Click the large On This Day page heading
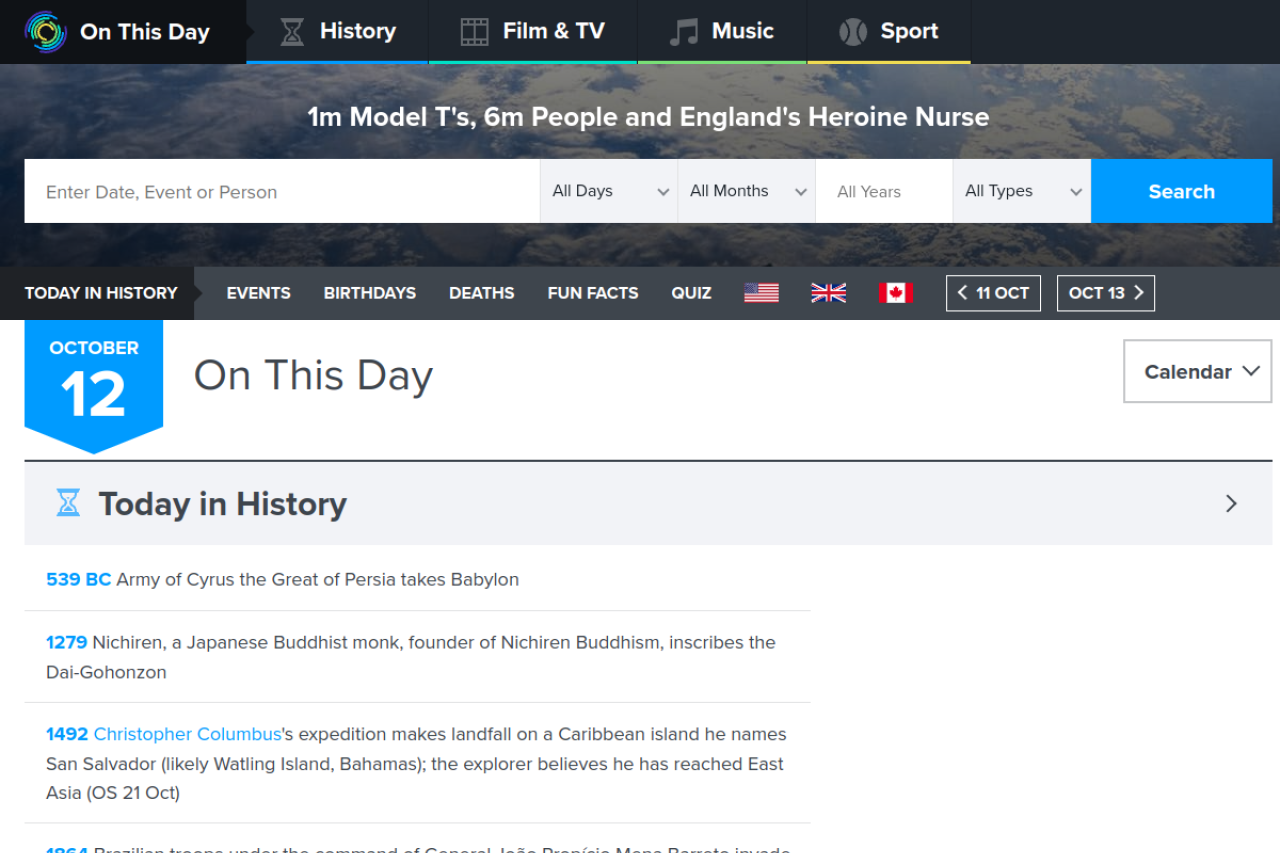Screen dimensions: 1280x853 pos(313,376)
